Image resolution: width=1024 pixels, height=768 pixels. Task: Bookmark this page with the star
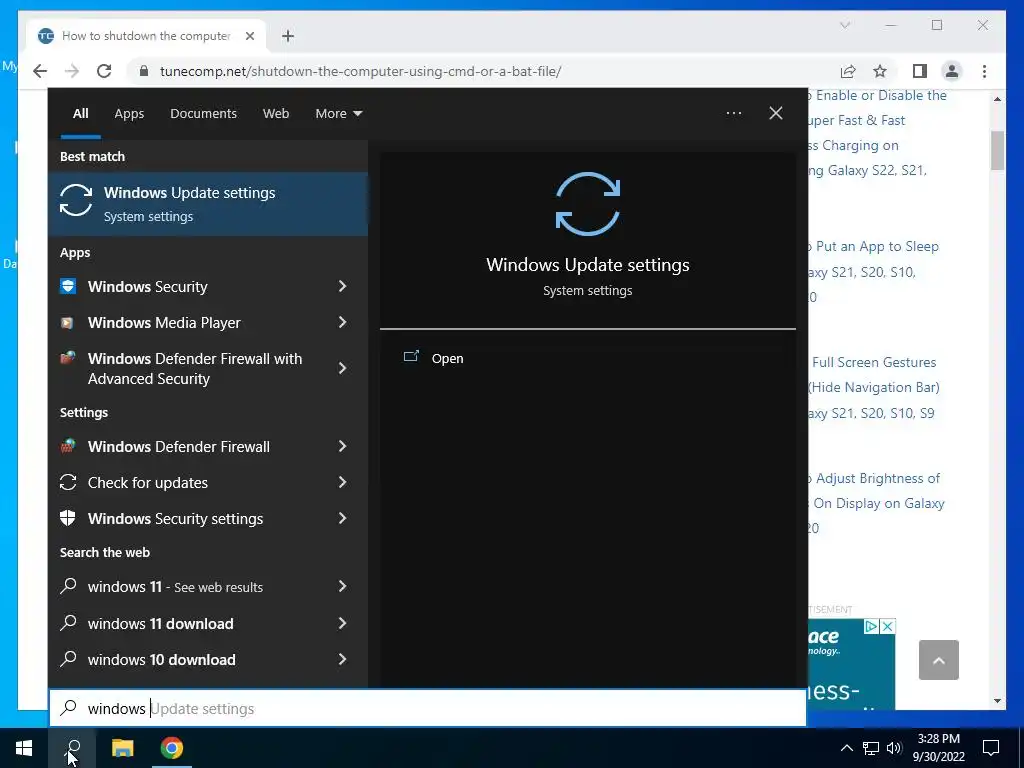pyautogui.click(x=880, y=71)
